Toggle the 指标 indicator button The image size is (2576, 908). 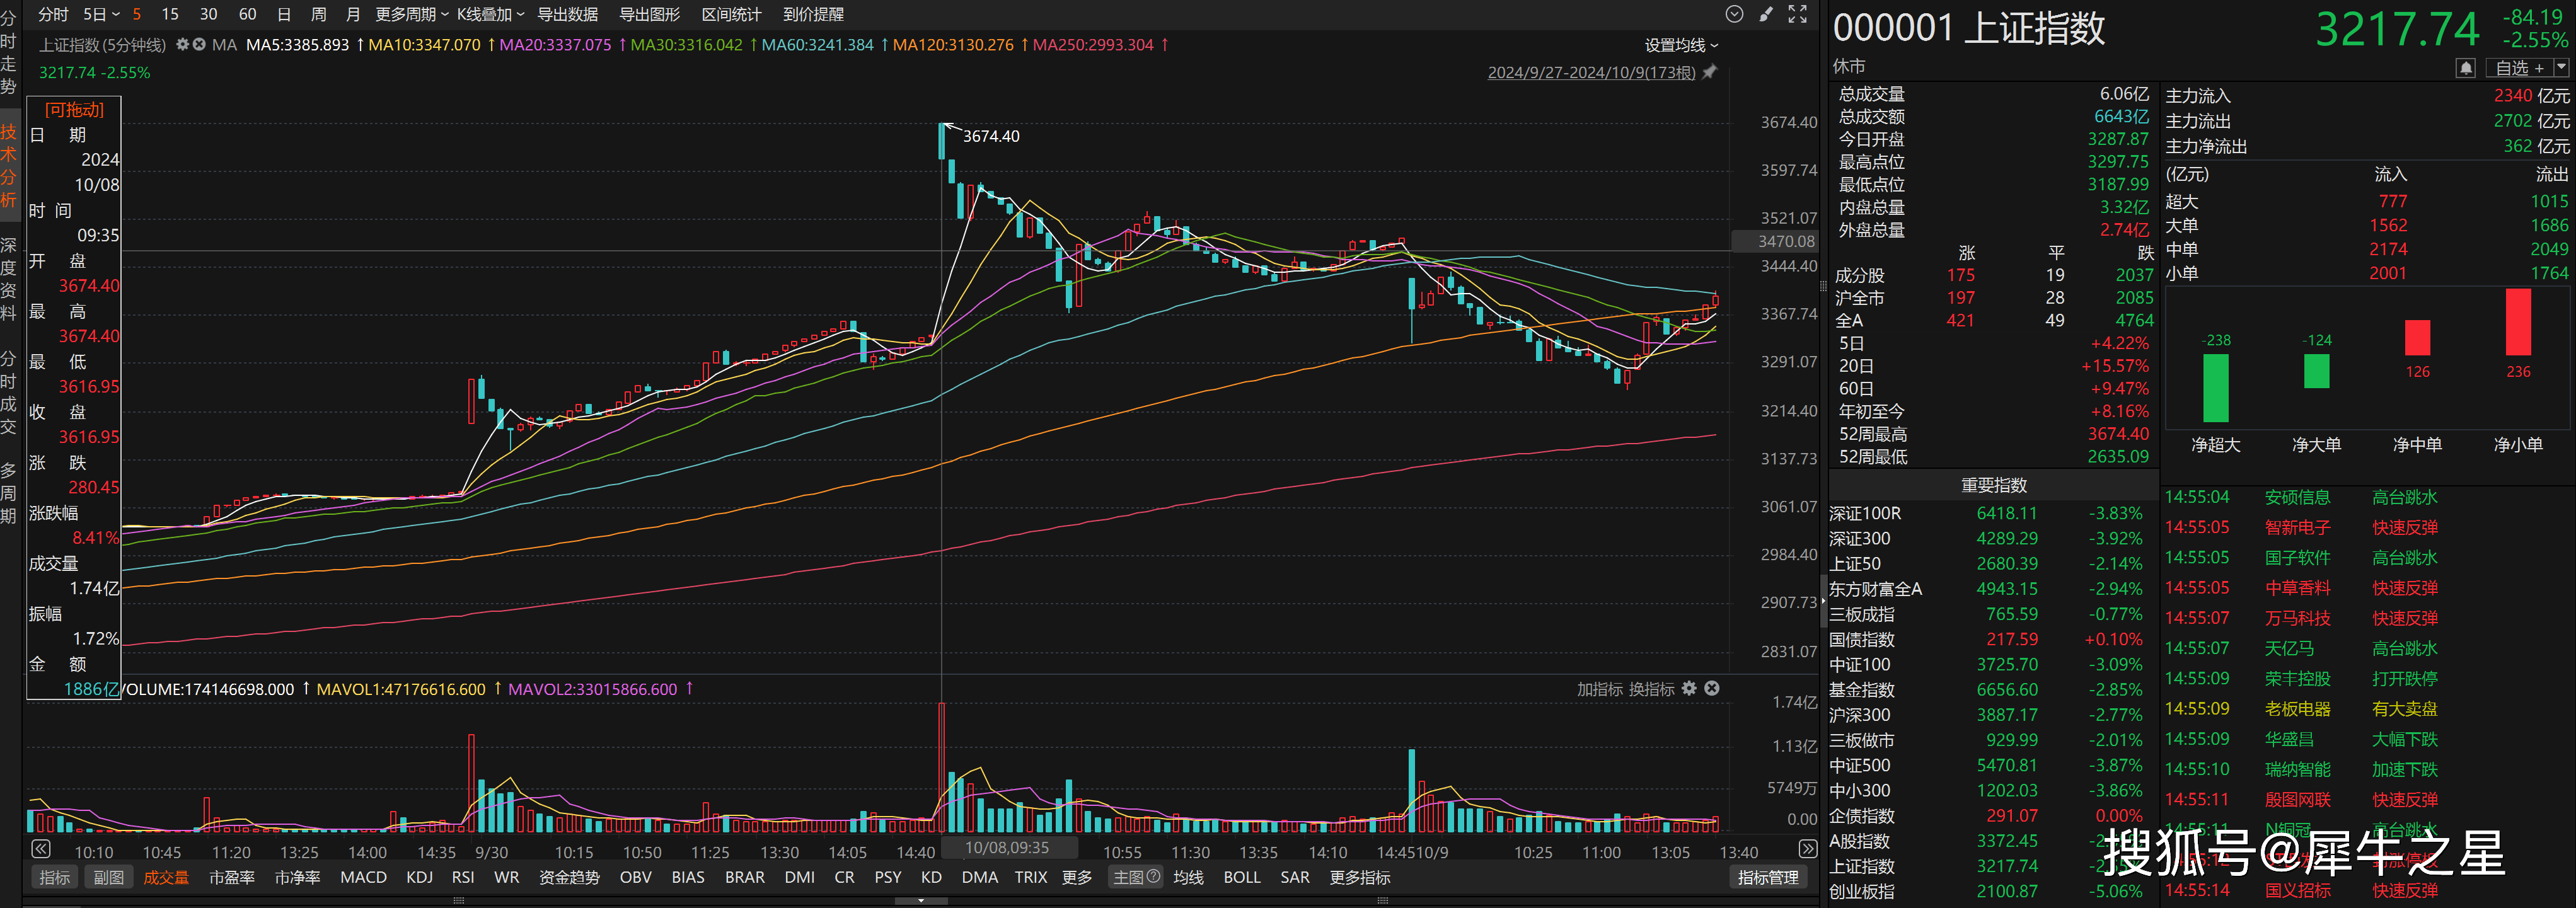pyautogui.click(x=54, y=877)
